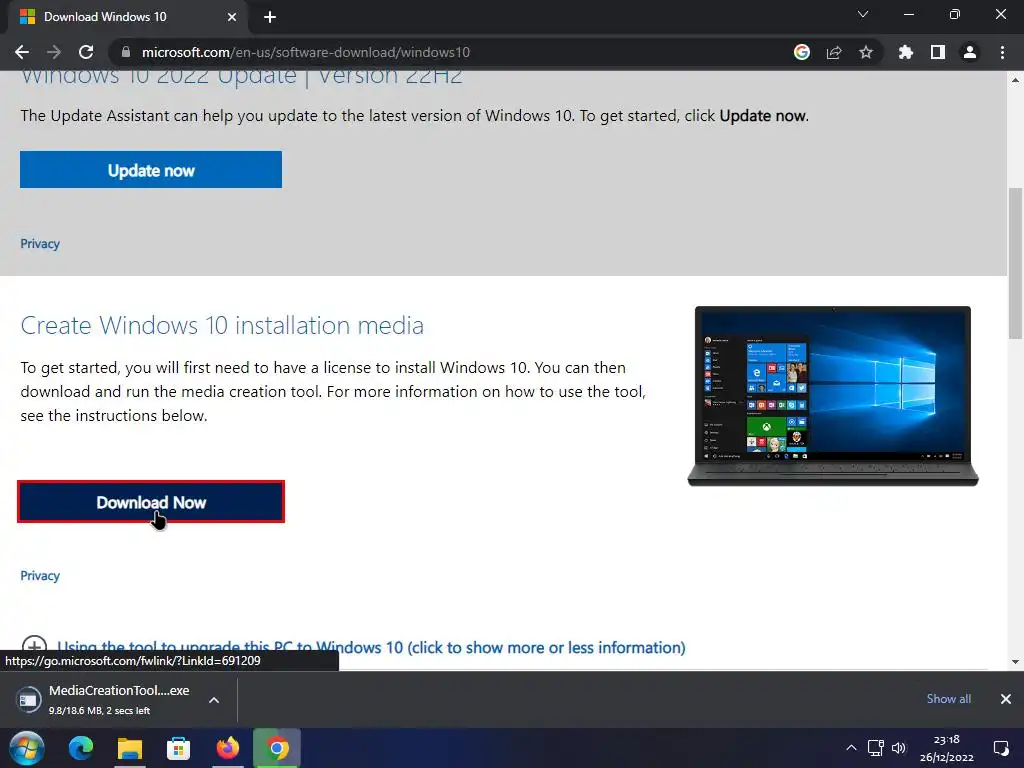Launch Firefox from taskbar
The image size is (1024, 768).
tap(227, 748)
